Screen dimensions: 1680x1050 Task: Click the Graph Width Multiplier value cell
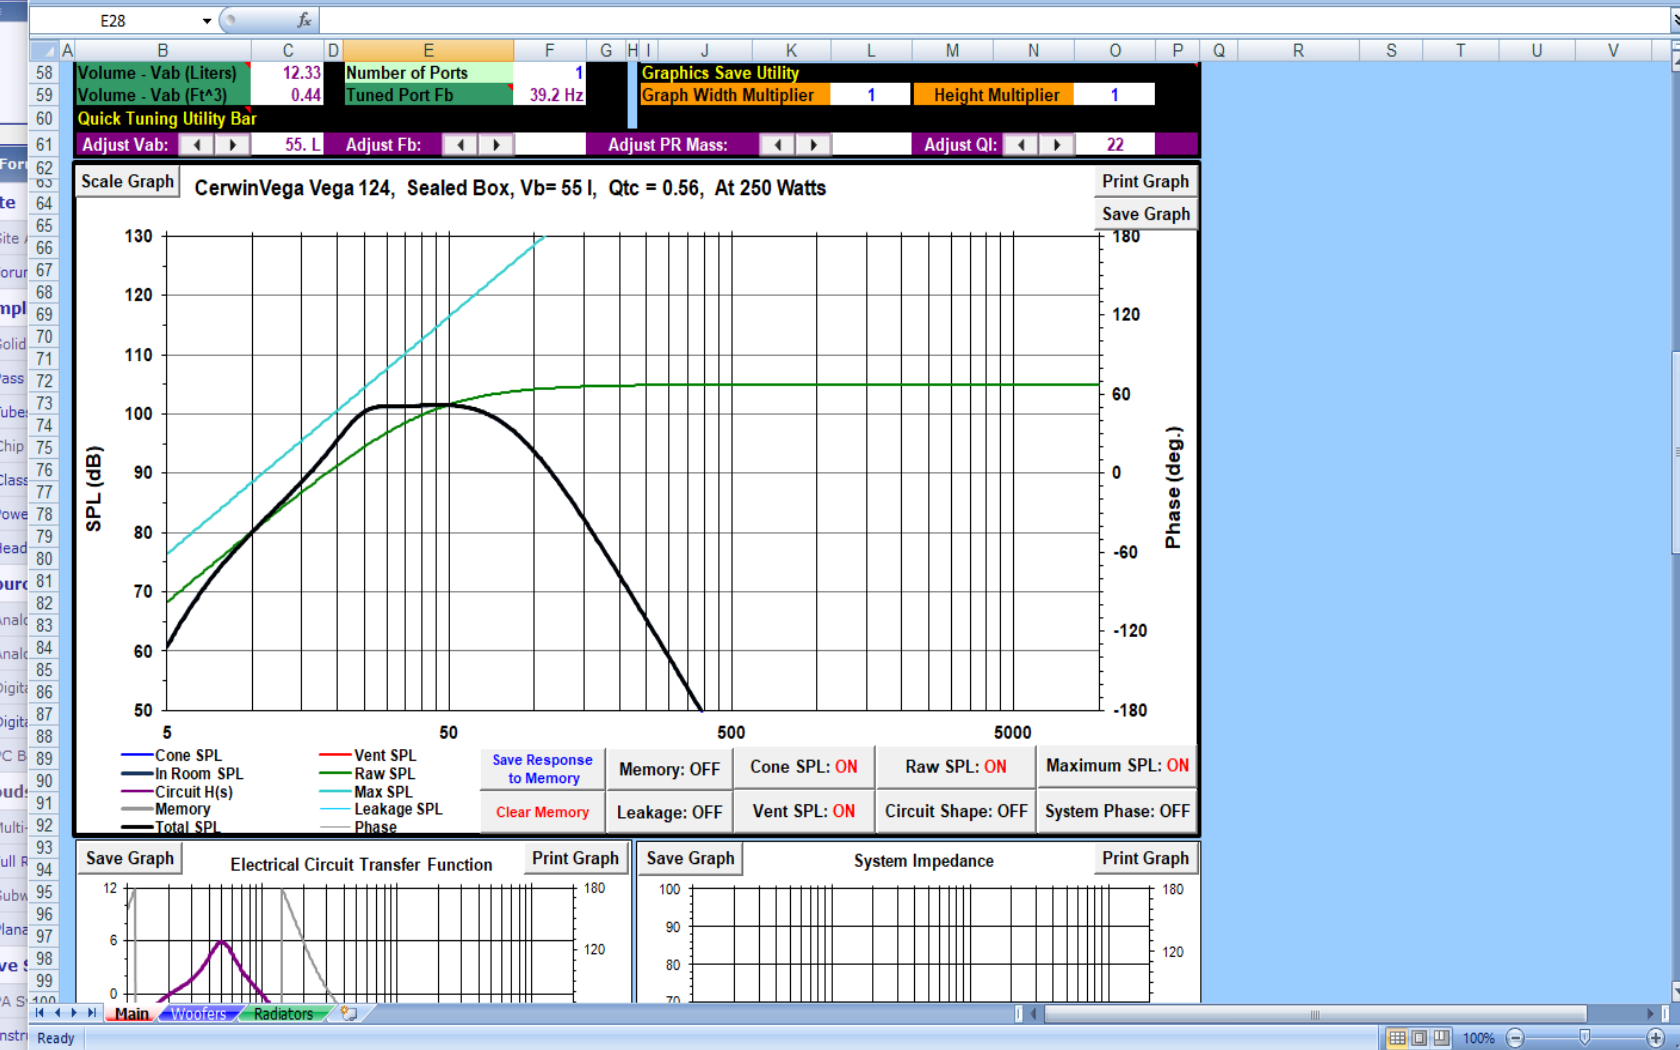871,95
